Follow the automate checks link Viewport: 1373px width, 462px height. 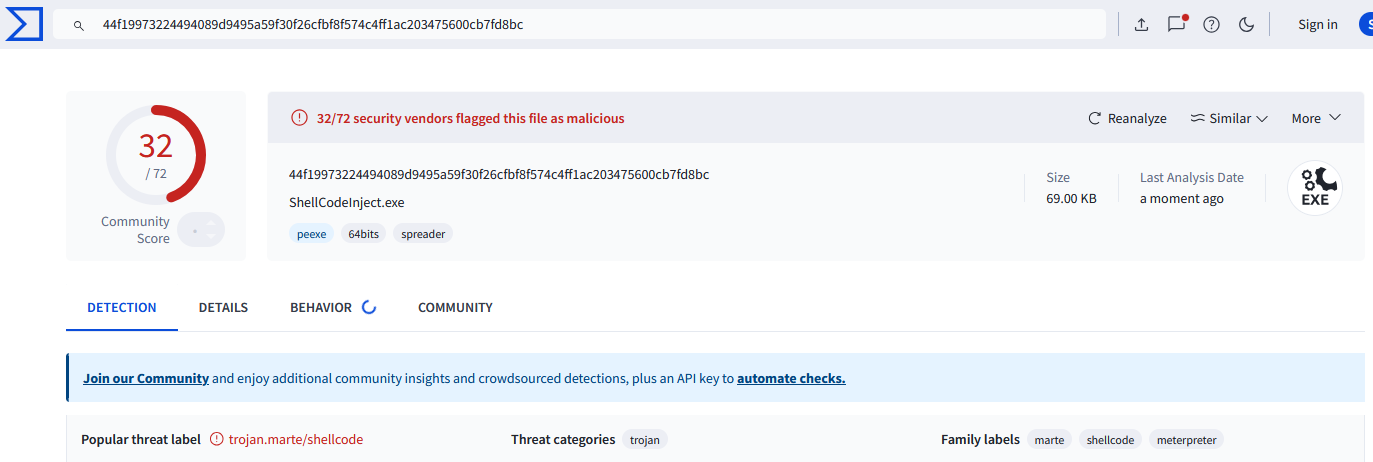pos(791,378)
